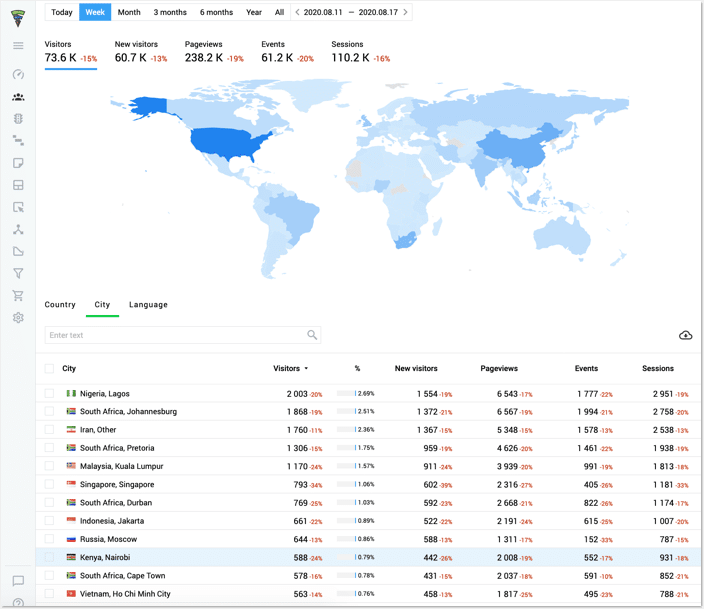Select the Kenya, Nairobi row checkbox
Viewport: 704px width, 609px height.
(x=50, y=557)
